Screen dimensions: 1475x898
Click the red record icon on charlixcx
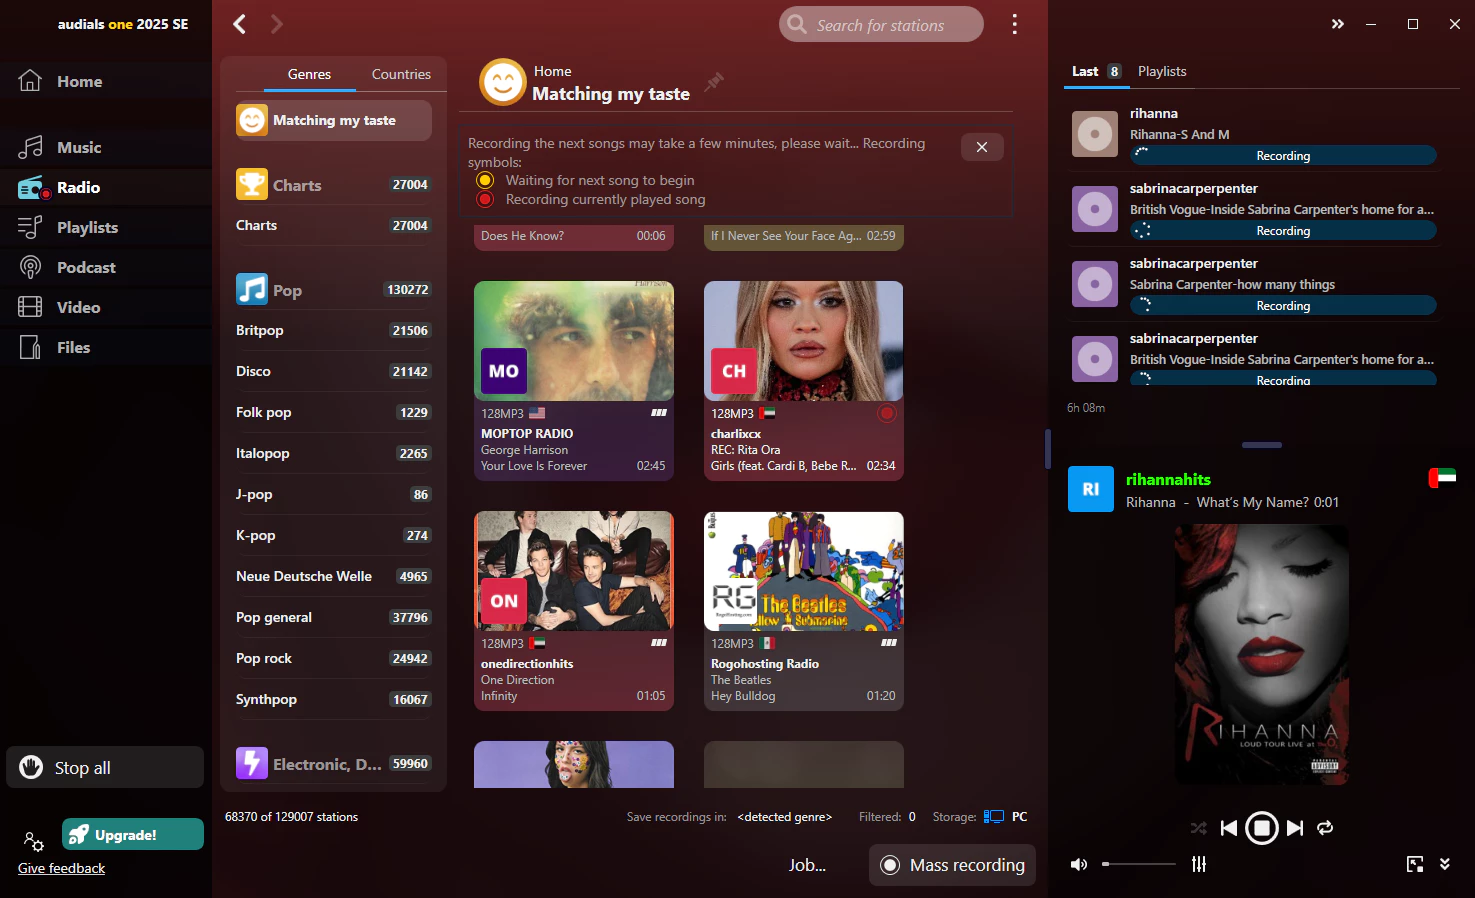[886, 413]
